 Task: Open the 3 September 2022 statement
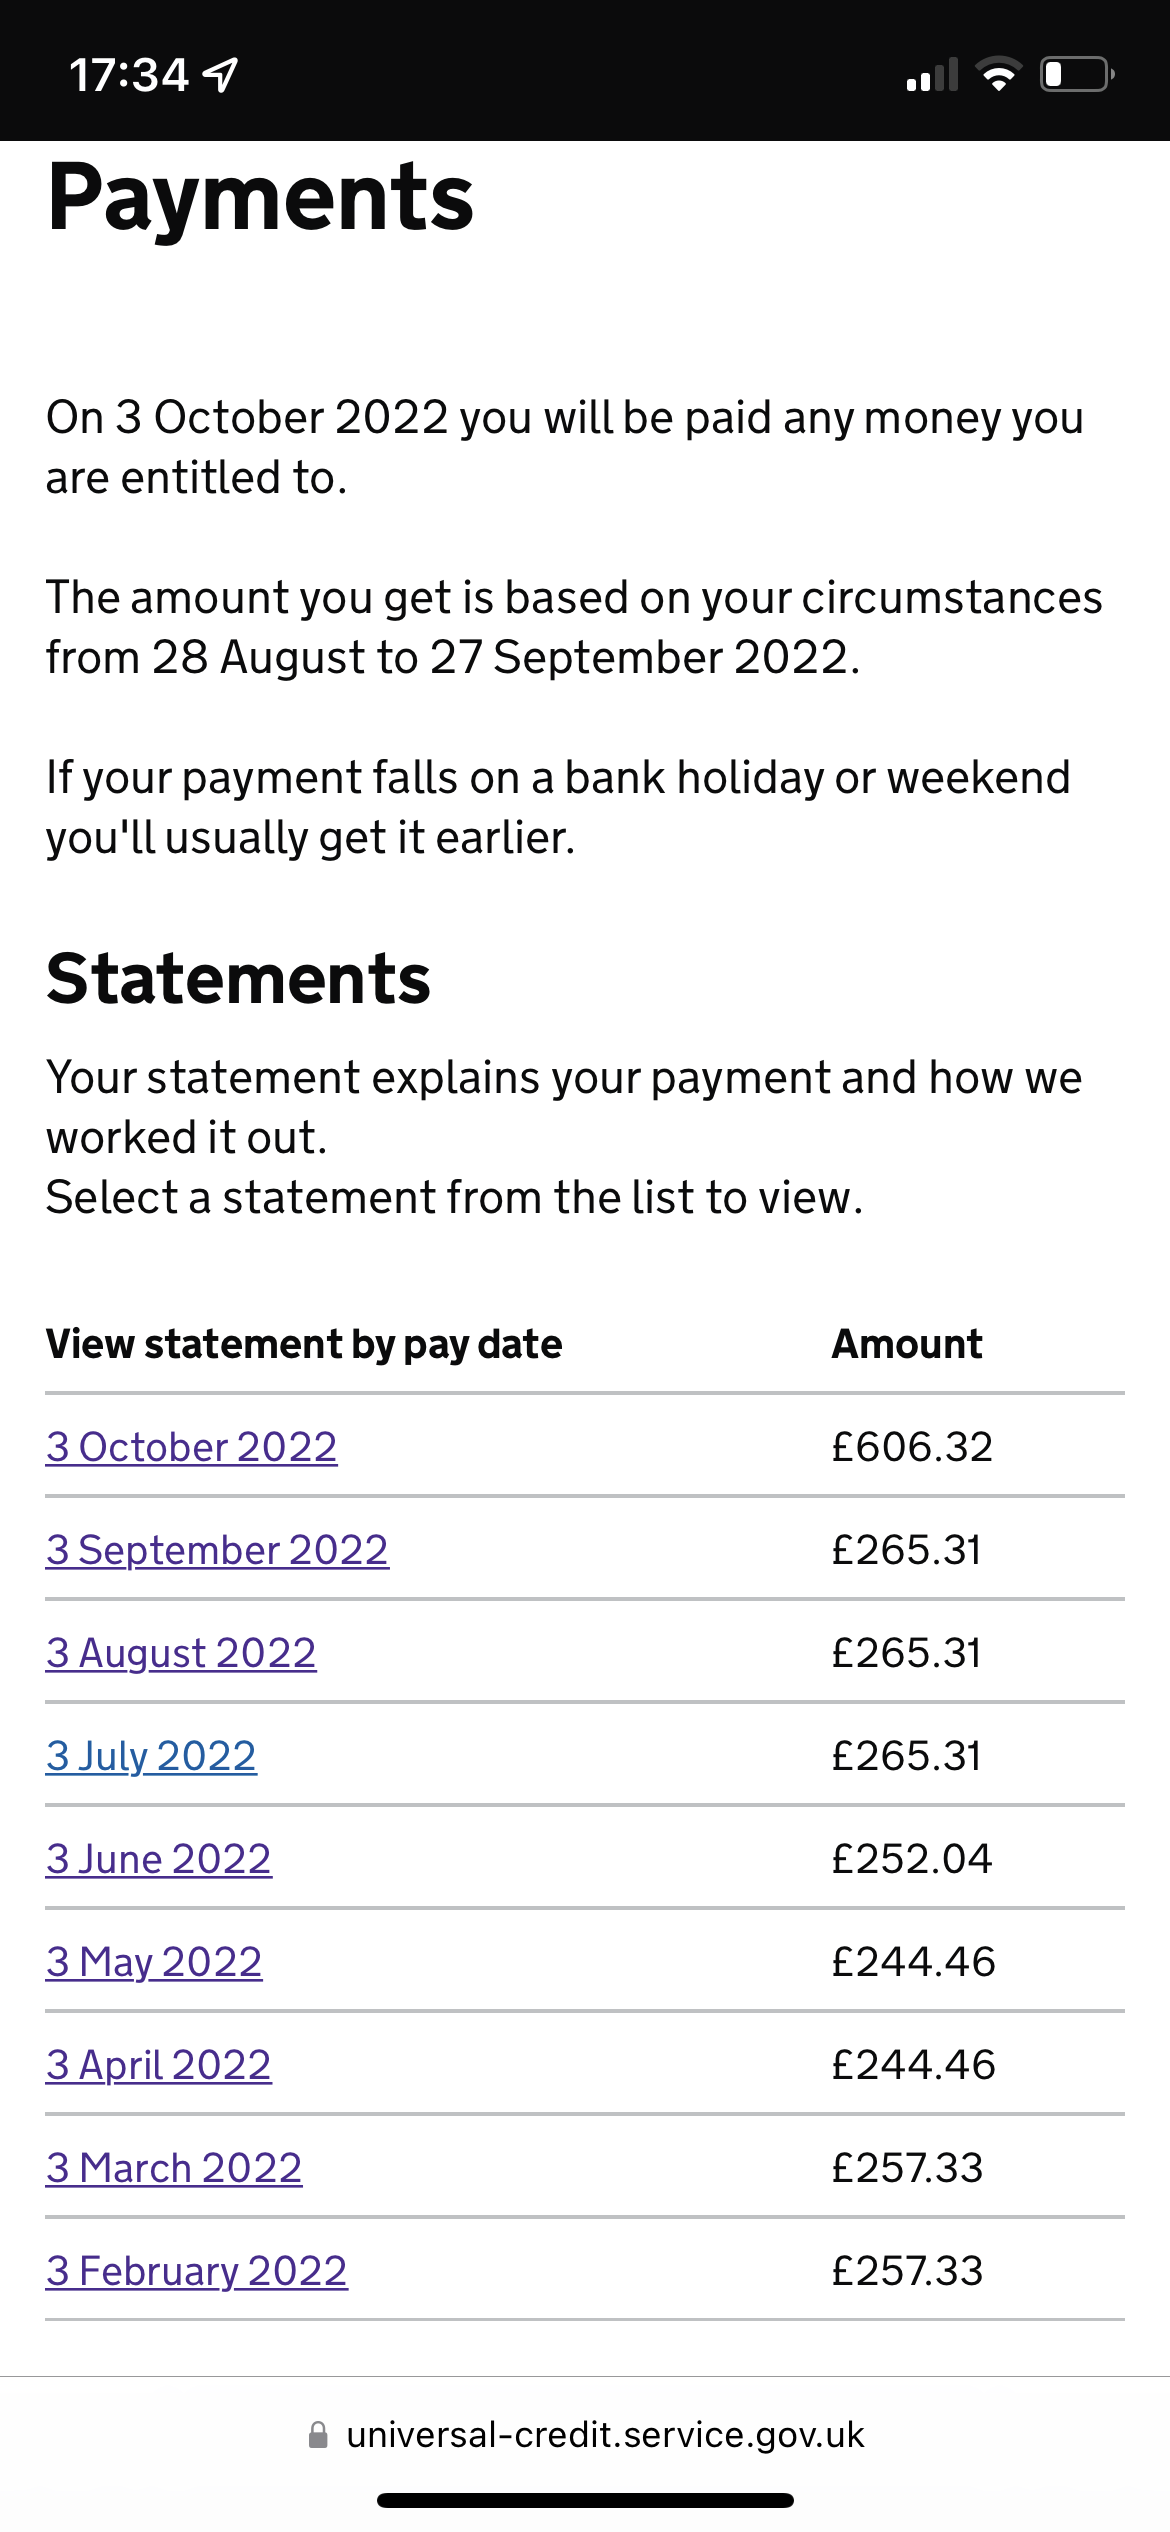tap(217, 1550)
